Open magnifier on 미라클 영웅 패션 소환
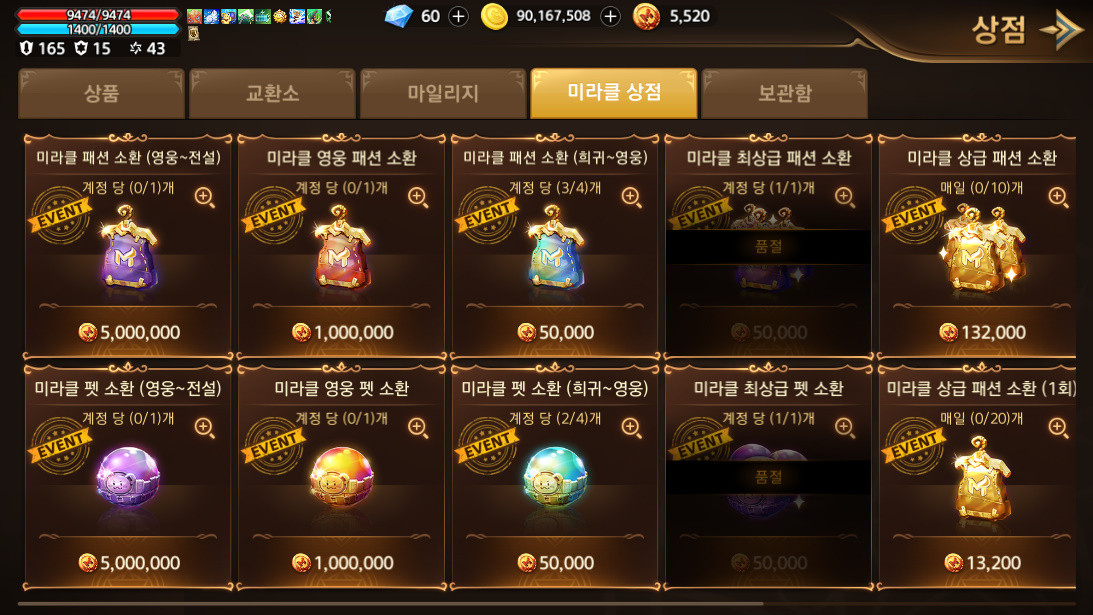1093x615 pixels. (x=418, y=197)
